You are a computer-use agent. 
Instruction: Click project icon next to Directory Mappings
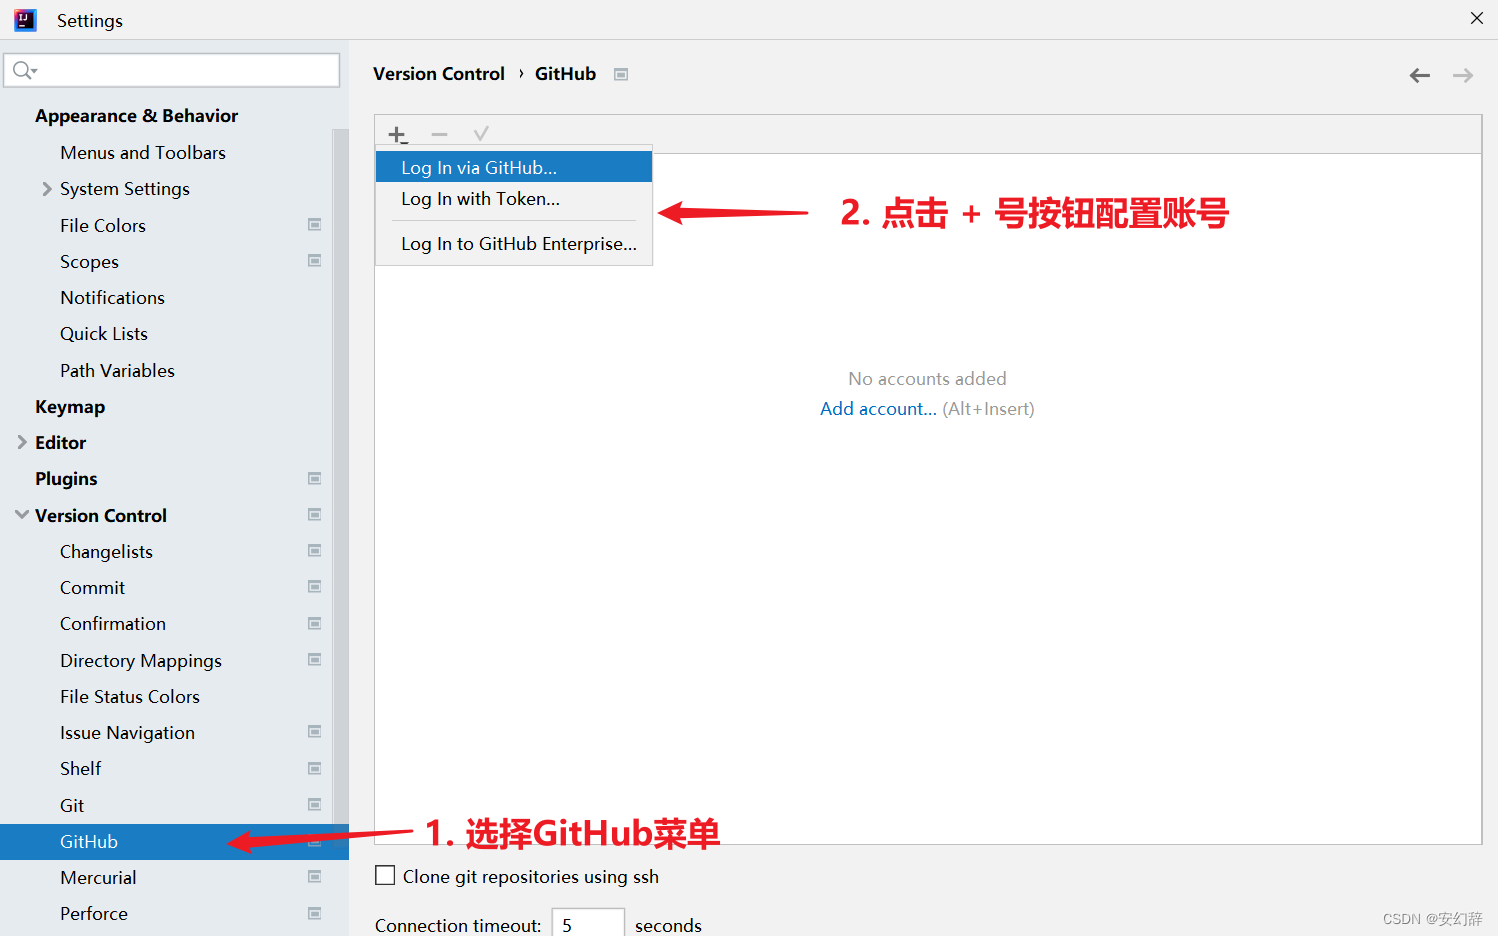[314, 660]
